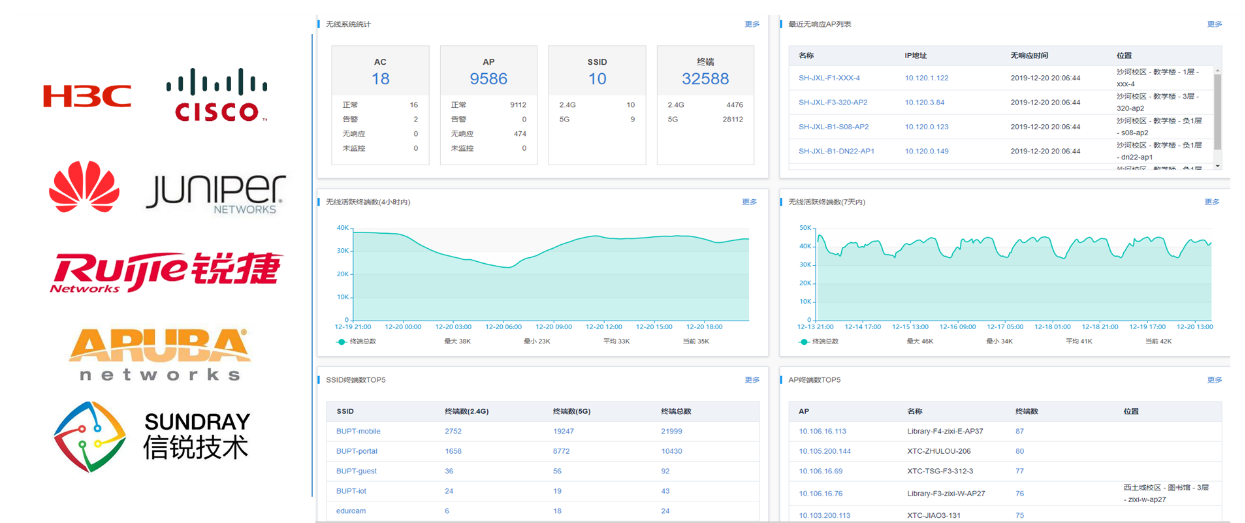The height and width of the screenshot is (523, 1245).
Task: Click terminal count 87 for Library-F4-zixi-E-AP37
Action: point(1019,431)
